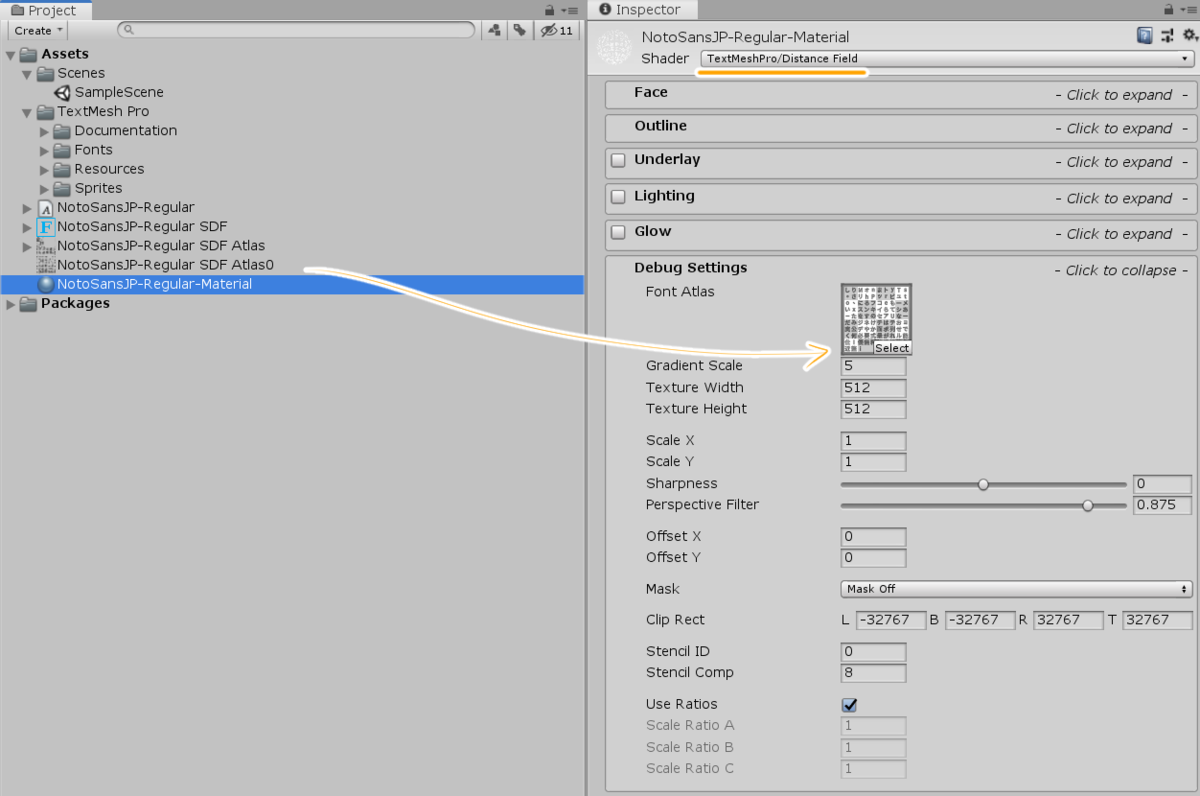
Task: Collapse the TextMesh Pro folder arrow
Action: [x=28, y=113]
